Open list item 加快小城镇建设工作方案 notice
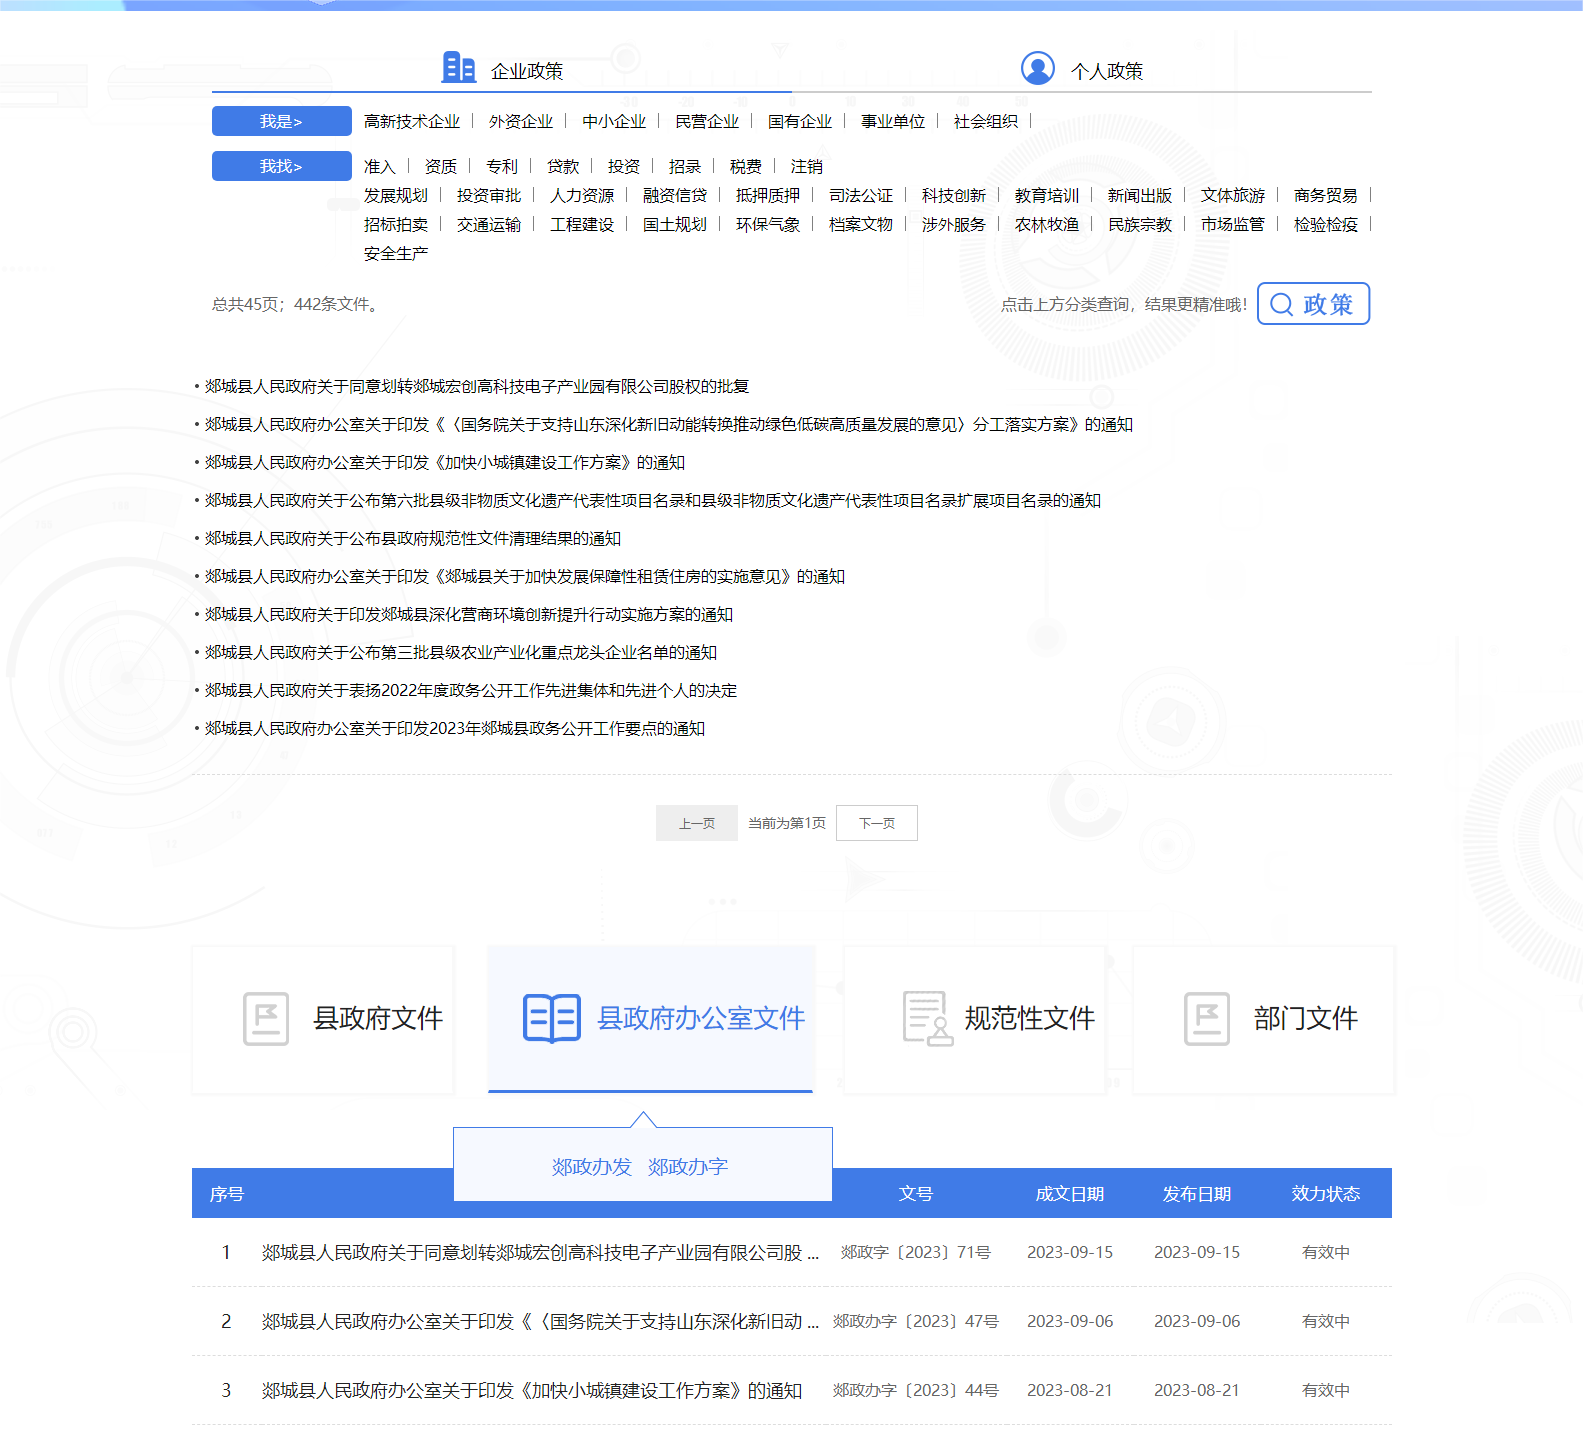Viewport: 1583px width, 1440px height. (x=445, y=462)
